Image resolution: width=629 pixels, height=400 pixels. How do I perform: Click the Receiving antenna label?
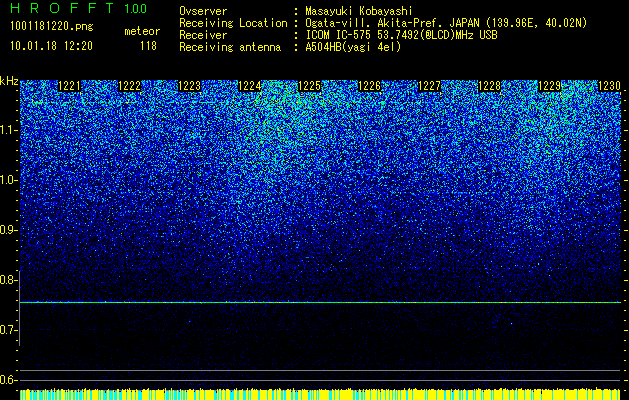(x=230, y=47)
